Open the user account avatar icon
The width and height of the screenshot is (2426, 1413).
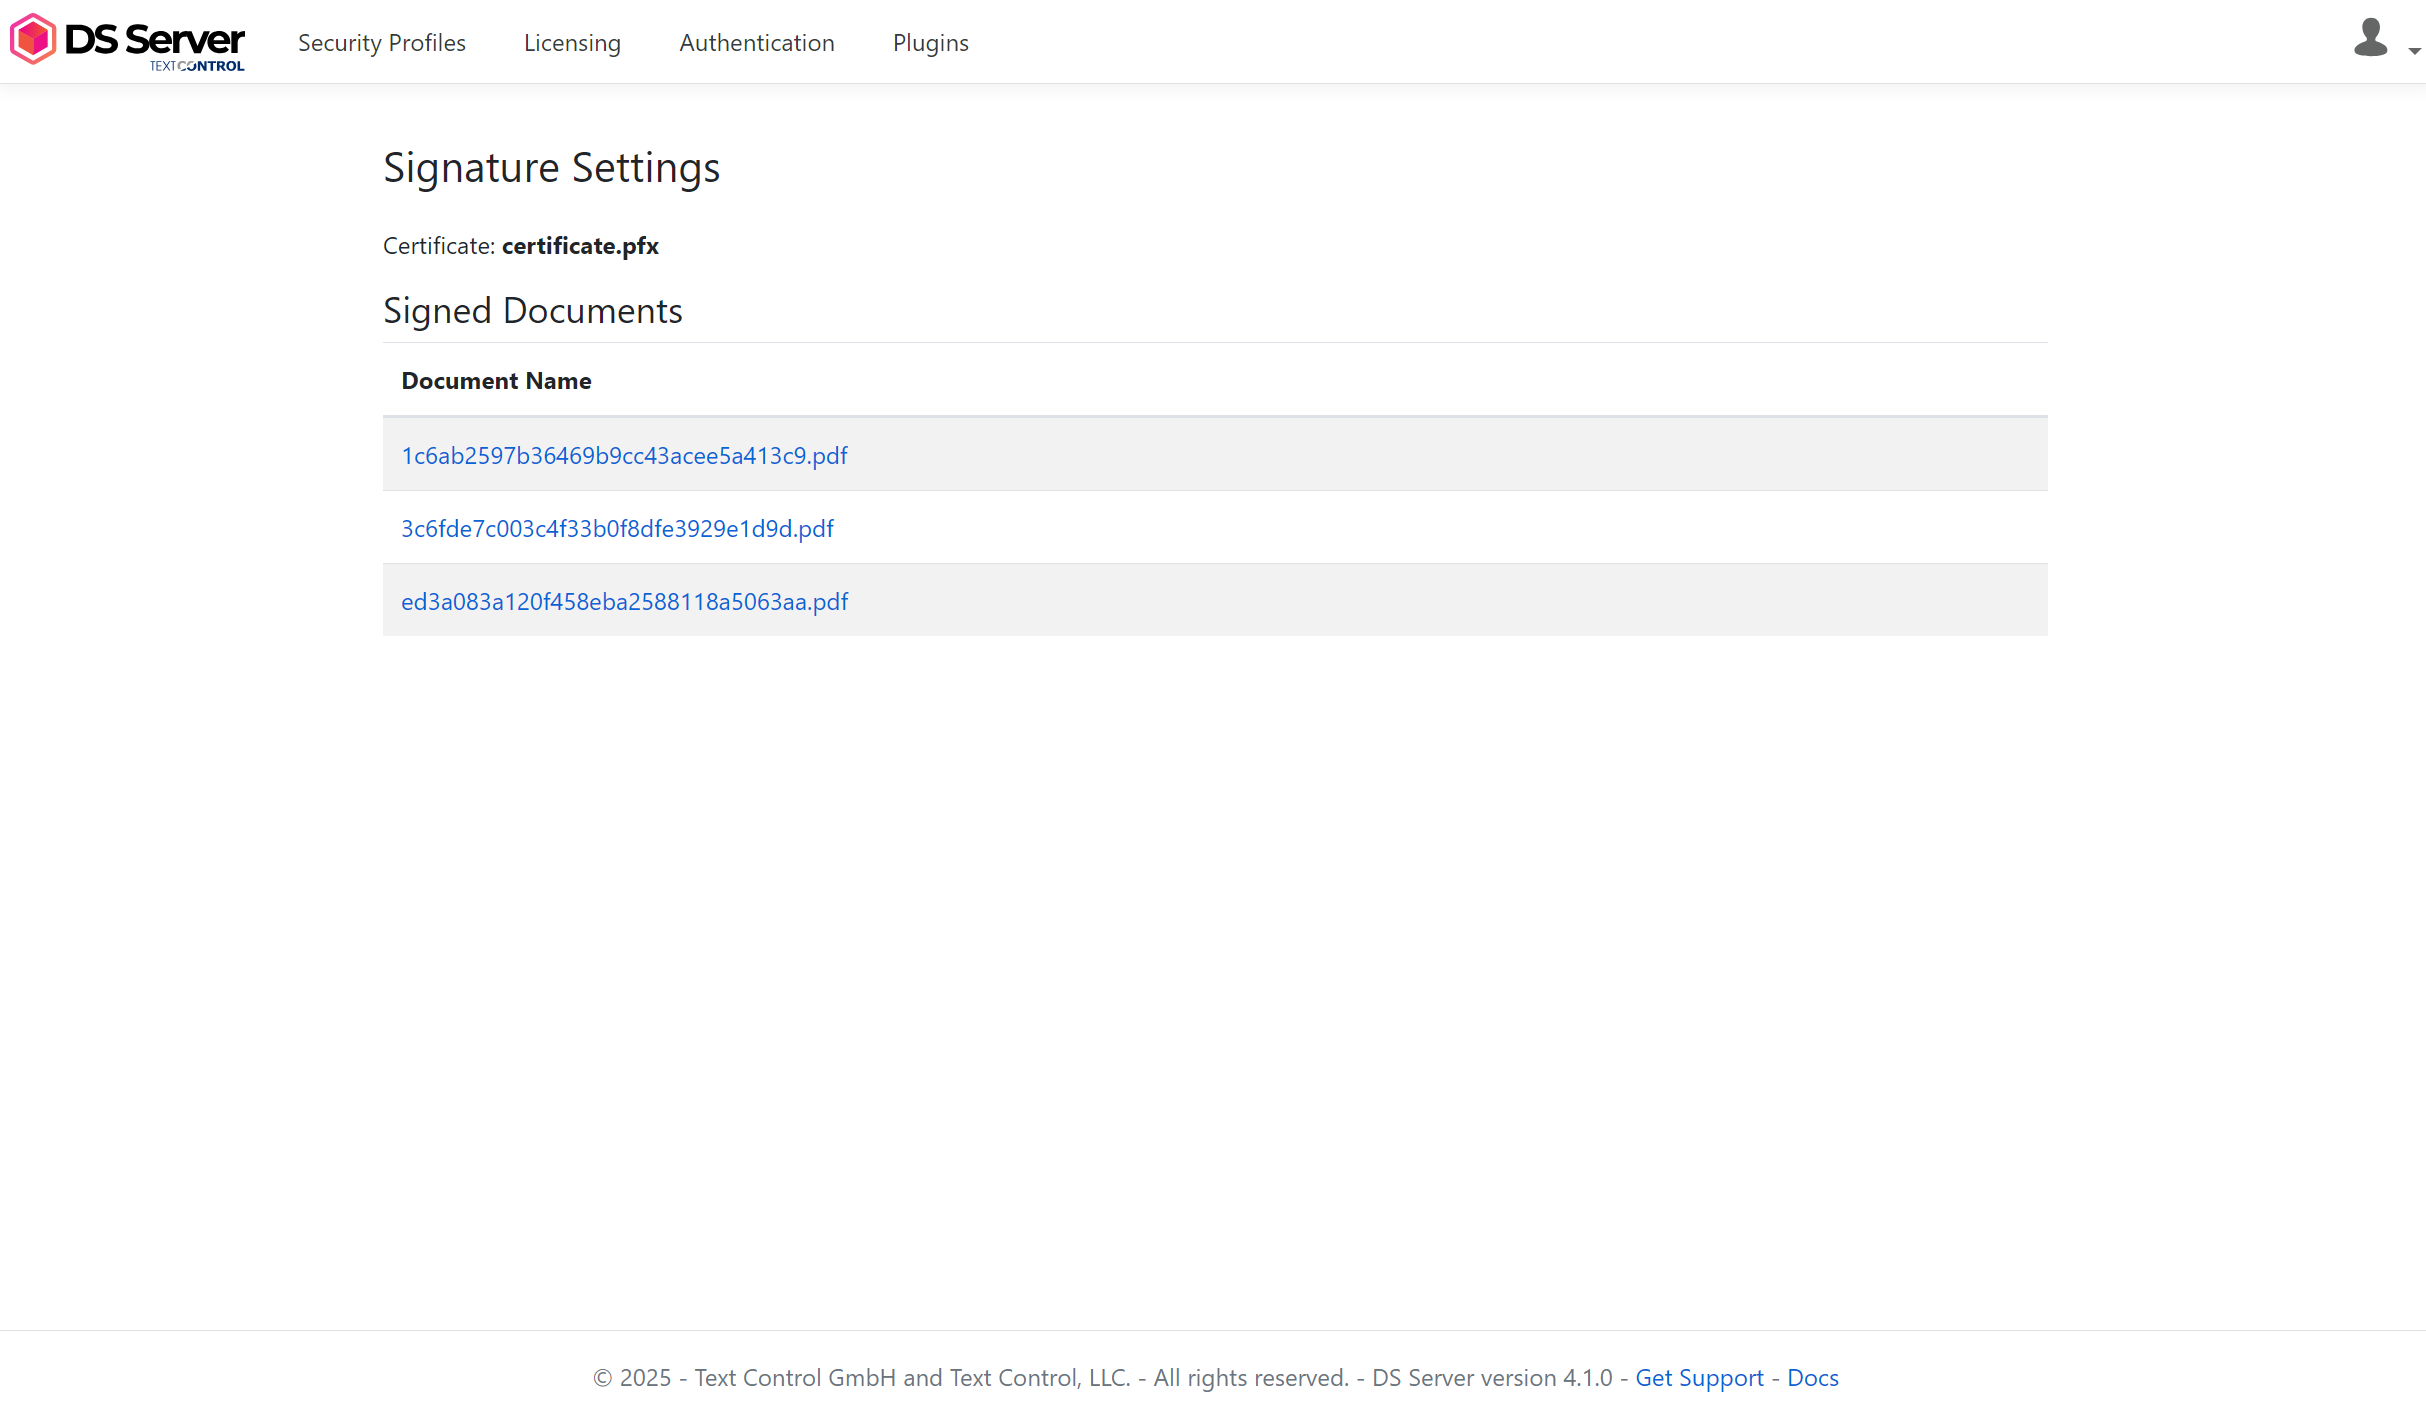click(2370, 38)
